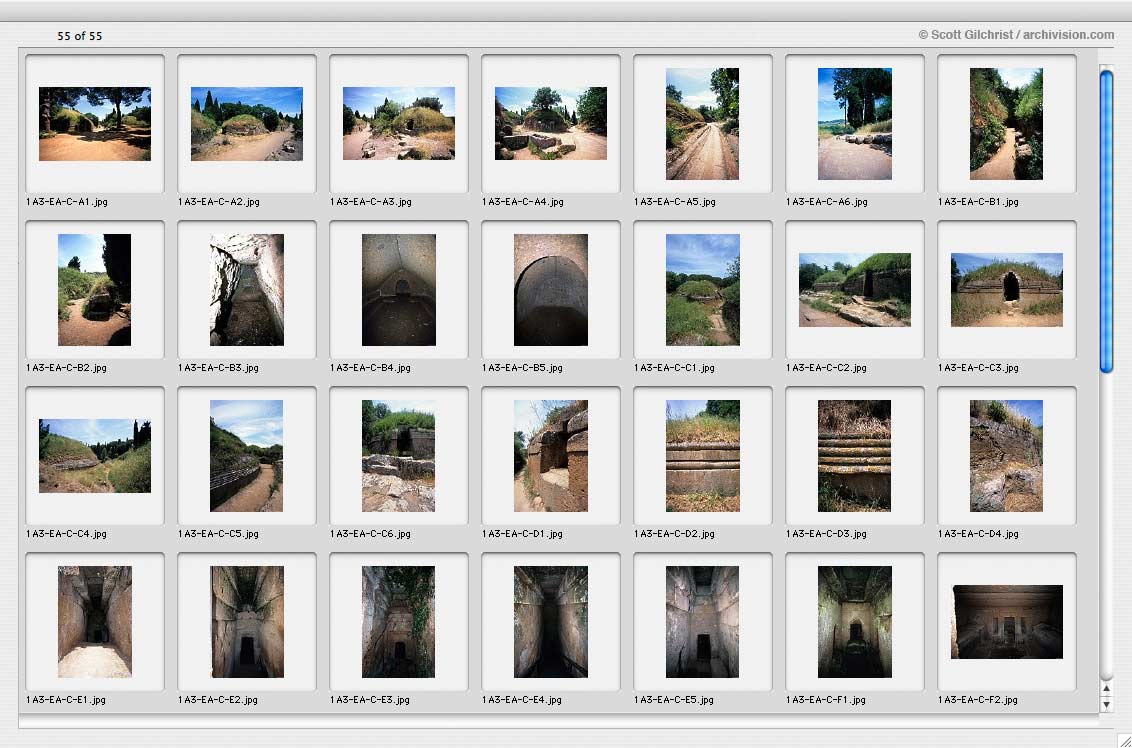Select the caption text 1A3-EA-C-E5.jpg
The width and height of the screenshot is (1132, 748).
[674, 700]
